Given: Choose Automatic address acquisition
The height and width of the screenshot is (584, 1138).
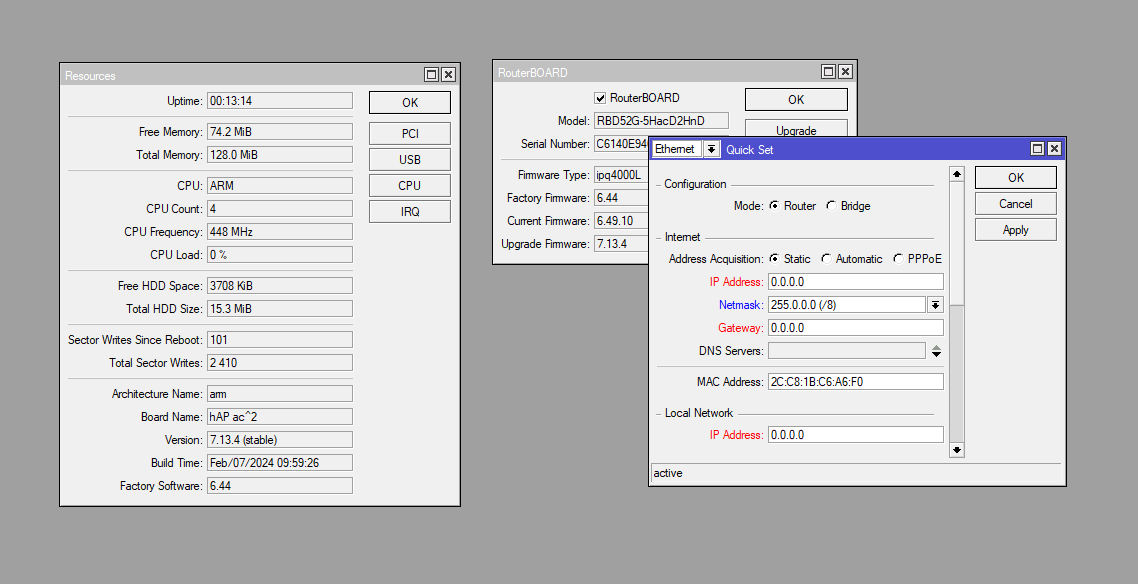Looking at the screenshot, I should coord(826,259).
